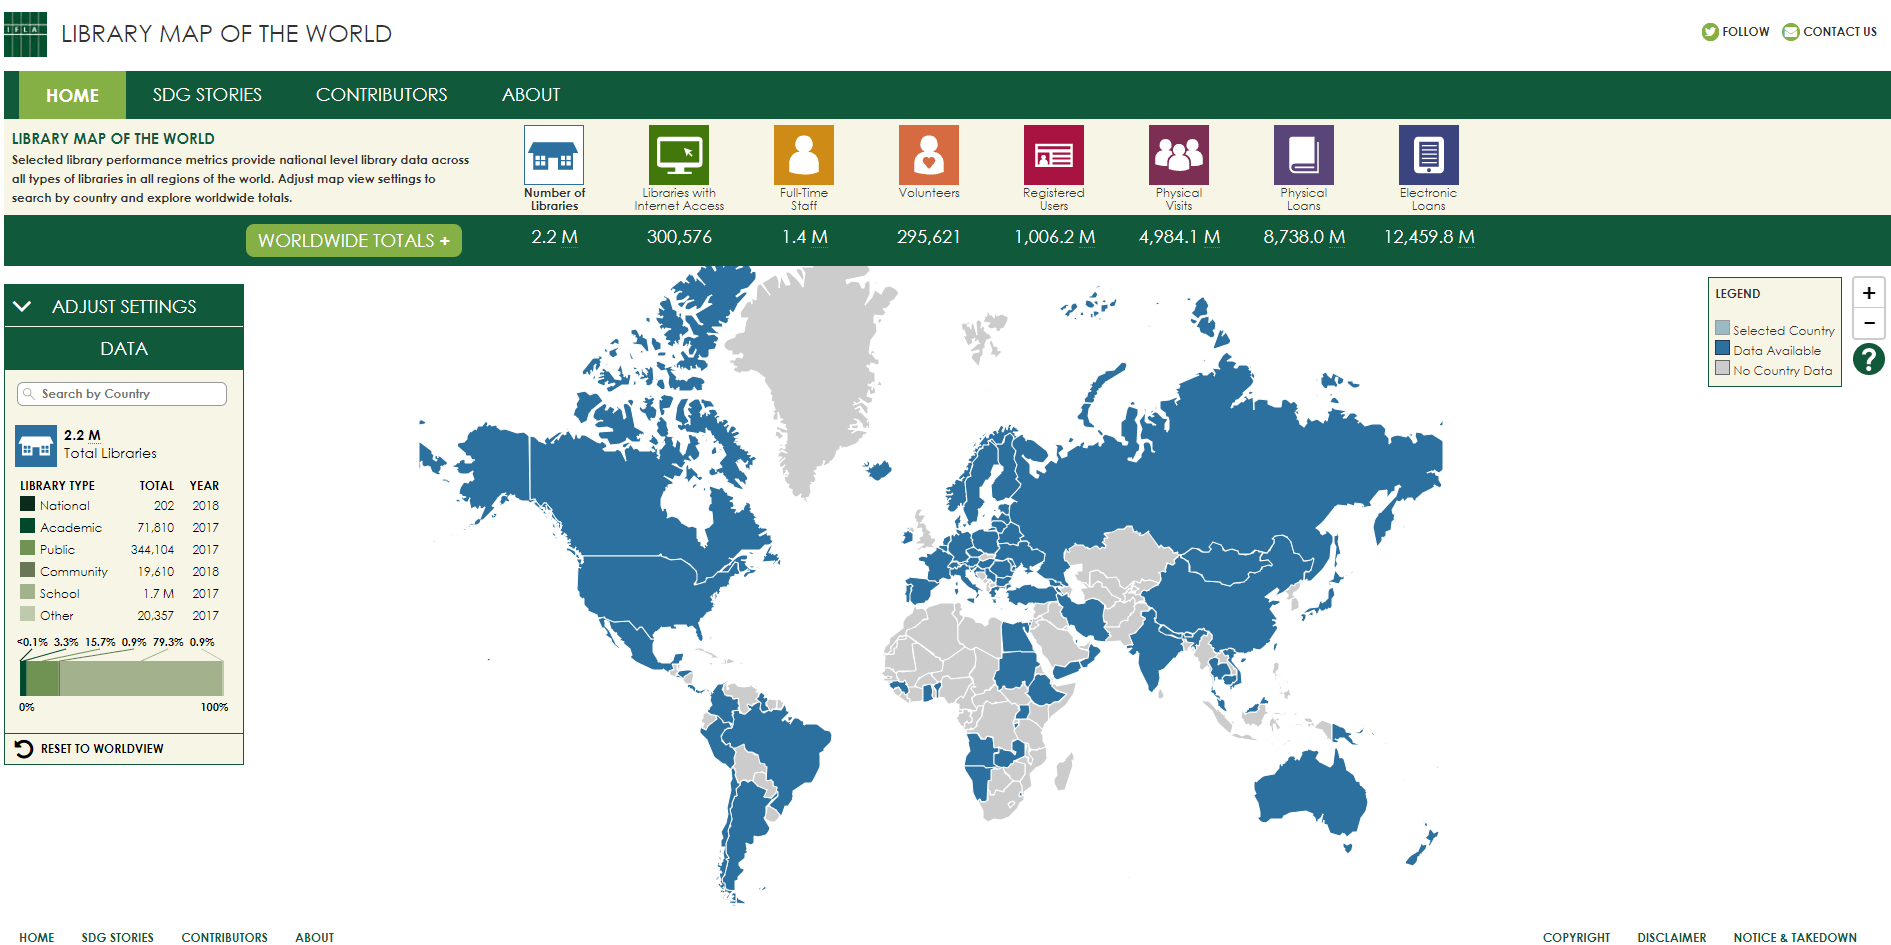Image resolution: width=1891 pixels, height=945 pixels.
Task: Click the CONTACT US link
Action: click(x=1840, y=32)
